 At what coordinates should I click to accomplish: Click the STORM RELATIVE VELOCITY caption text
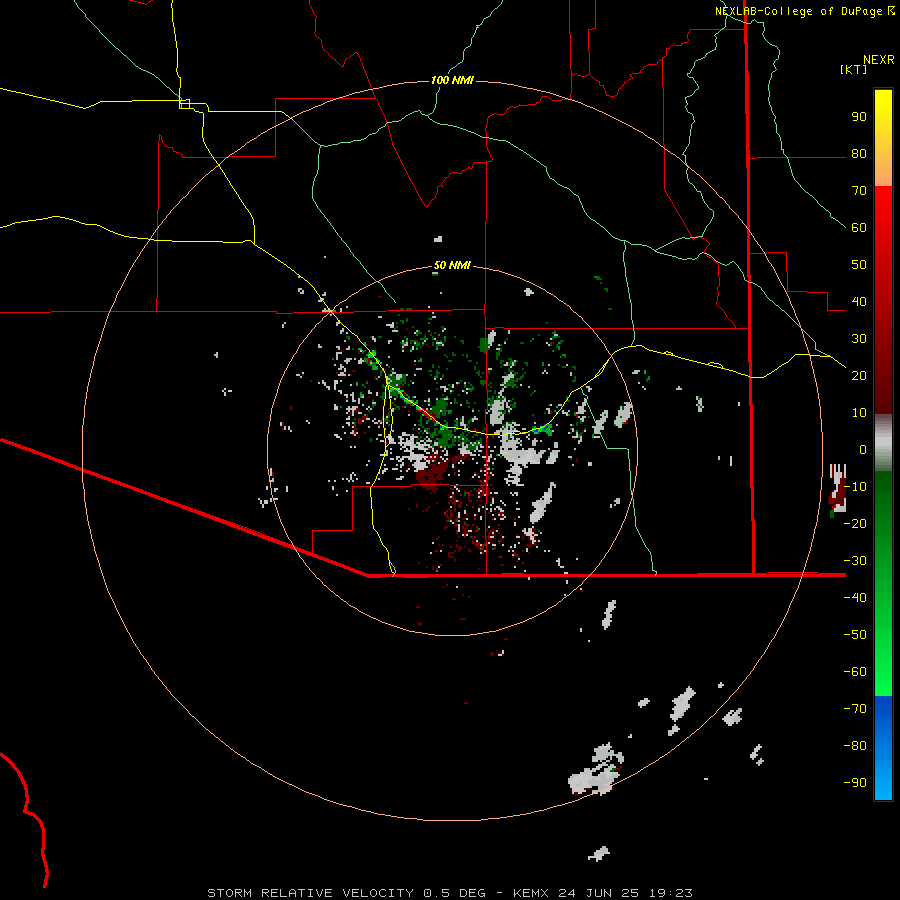[x=310, y=893]
